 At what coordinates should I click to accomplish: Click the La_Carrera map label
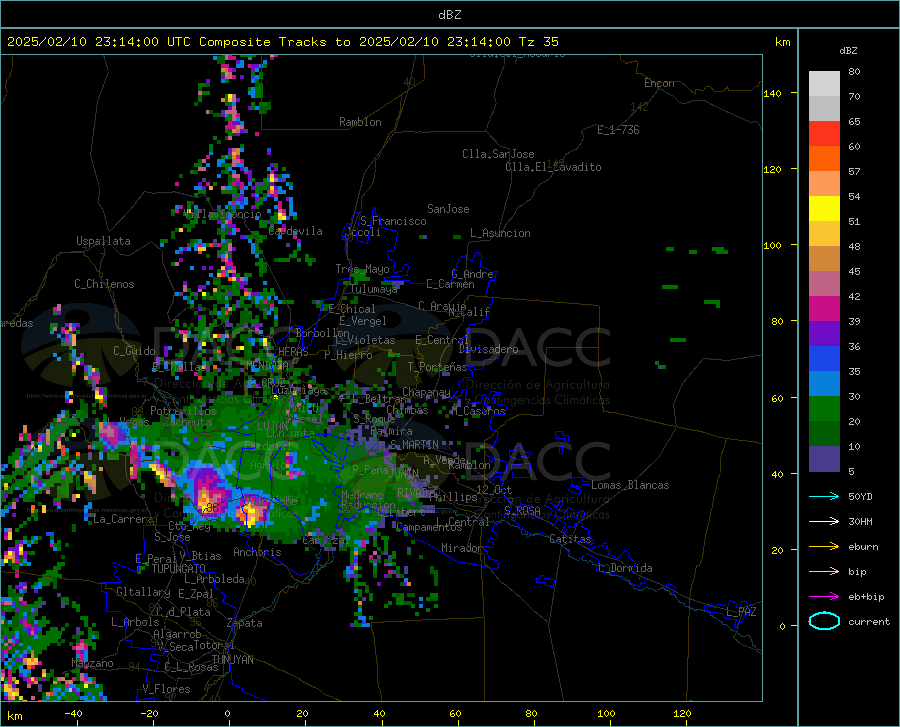point(123,519)
